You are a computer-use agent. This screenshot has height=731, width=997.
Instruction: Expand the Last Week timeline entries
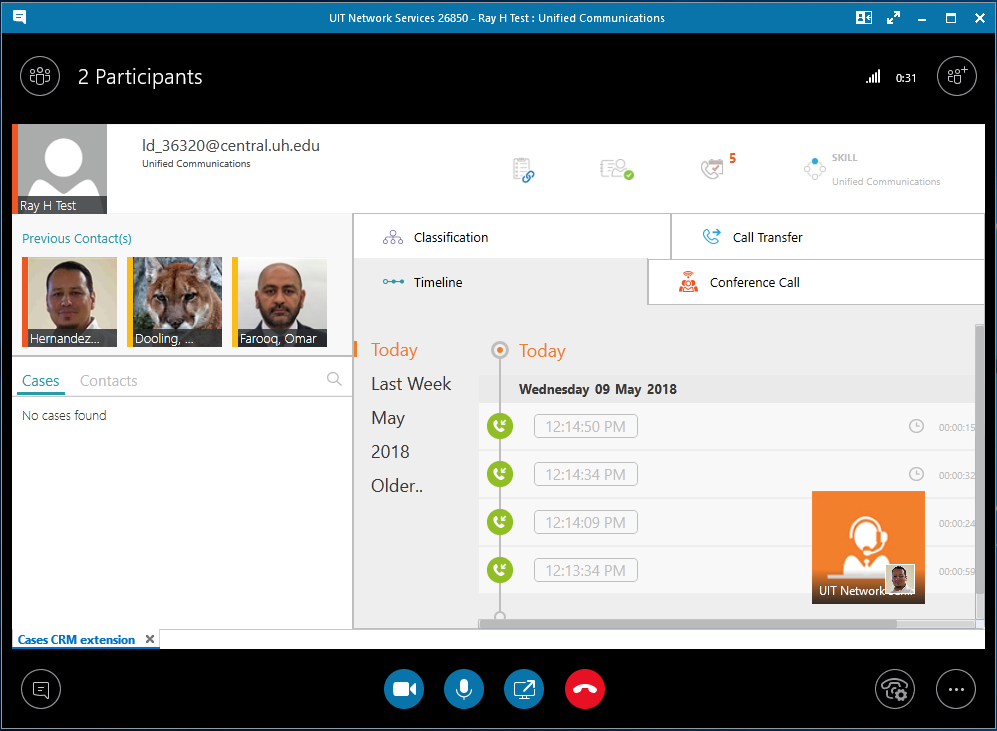point(411,383)
